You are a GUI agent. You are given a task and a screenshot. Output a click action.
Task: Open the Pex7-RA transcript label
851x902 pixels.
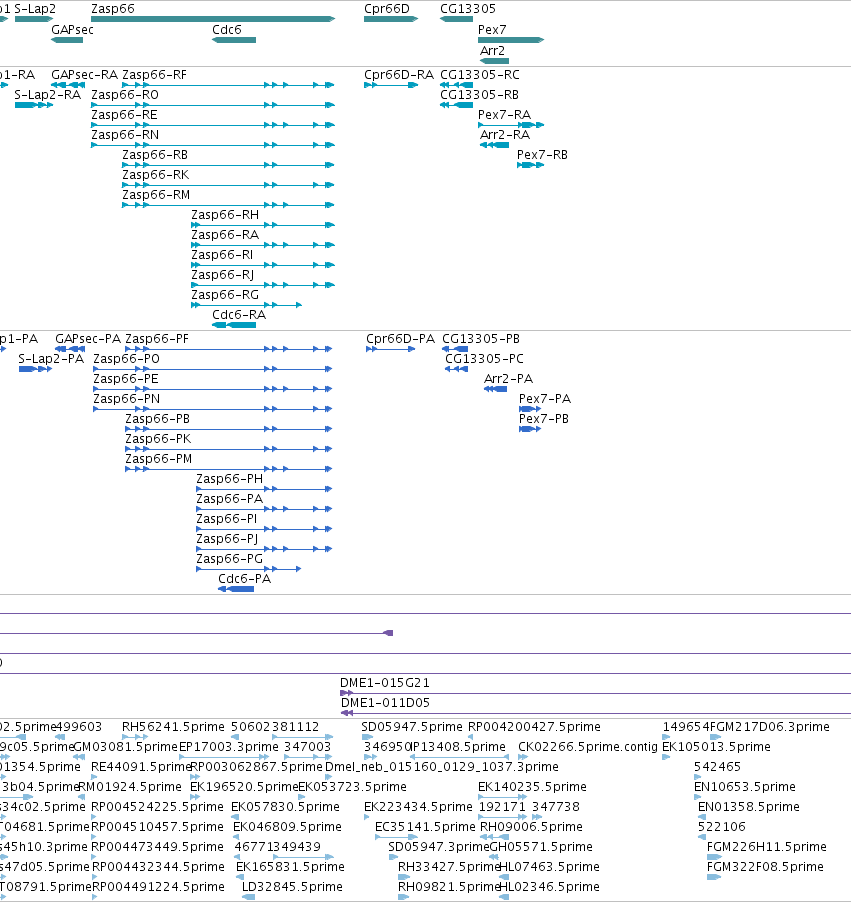505,114
